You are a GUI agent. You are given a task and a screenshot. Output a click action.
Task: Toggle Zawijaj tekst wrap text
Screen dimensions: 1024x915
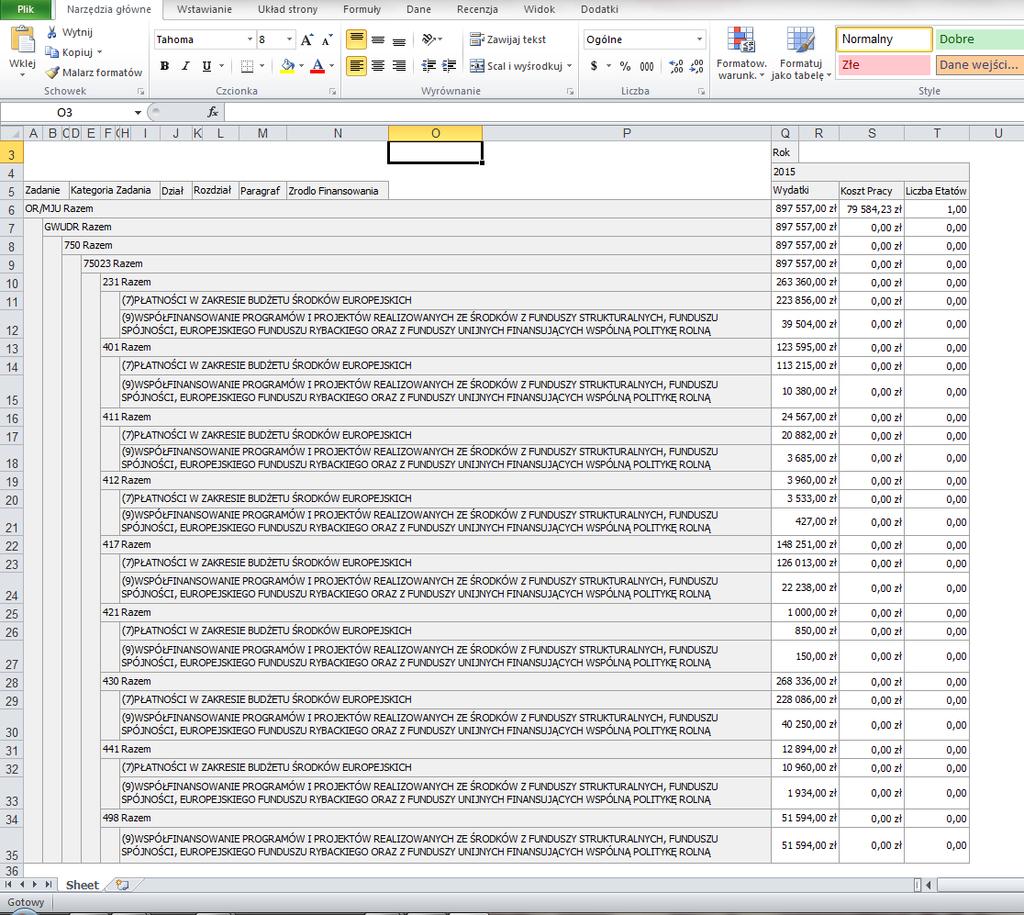[507, 40]
